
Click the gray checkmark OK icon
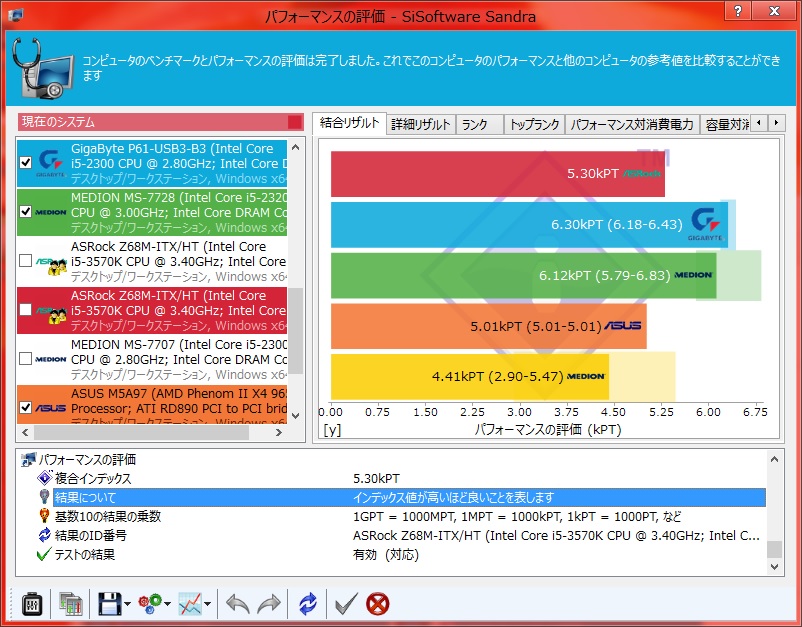(x=346, y=604)
